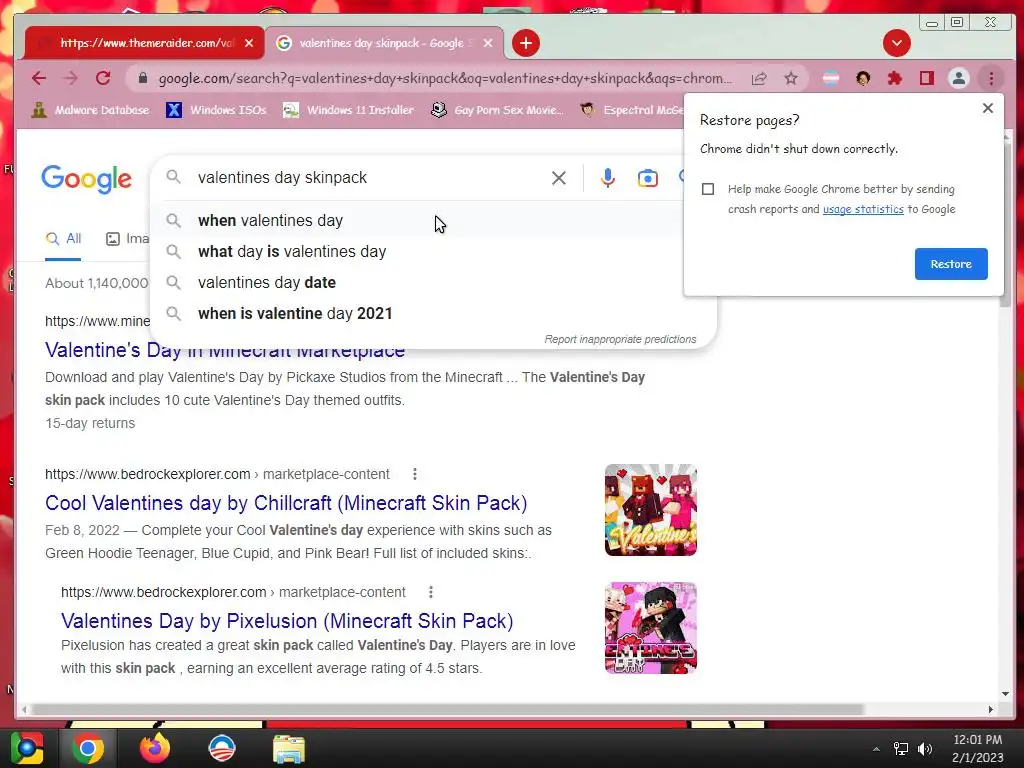Search by image with the camera icon
Image resolution: width=1024 pixels, height=768 pixels.
(647, 178)
